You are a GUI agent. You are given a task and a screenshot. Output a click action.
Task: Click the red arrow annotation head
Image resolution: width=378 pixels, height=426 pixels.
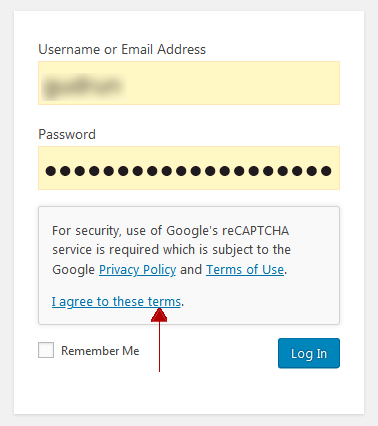tap(159, 315)
